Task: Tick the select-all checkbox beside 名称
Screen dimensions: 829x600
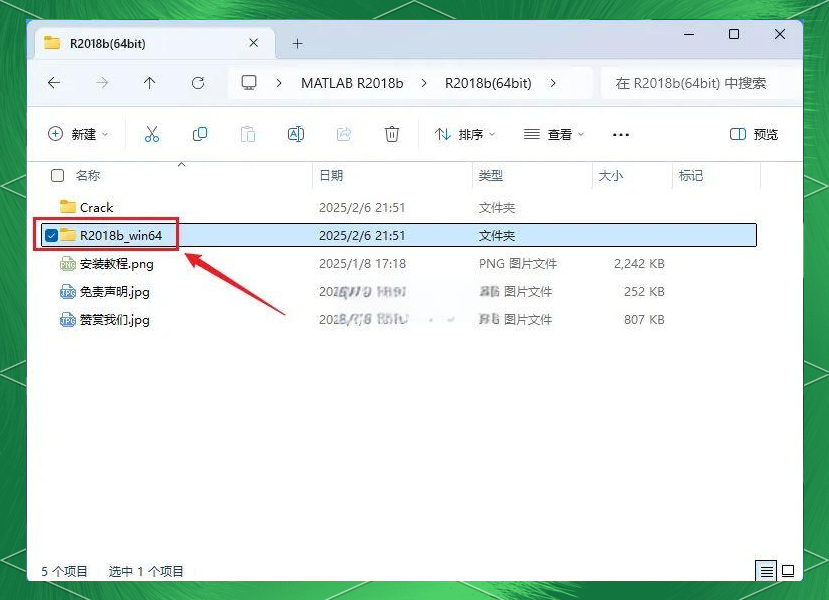Action: click(57, 176)
